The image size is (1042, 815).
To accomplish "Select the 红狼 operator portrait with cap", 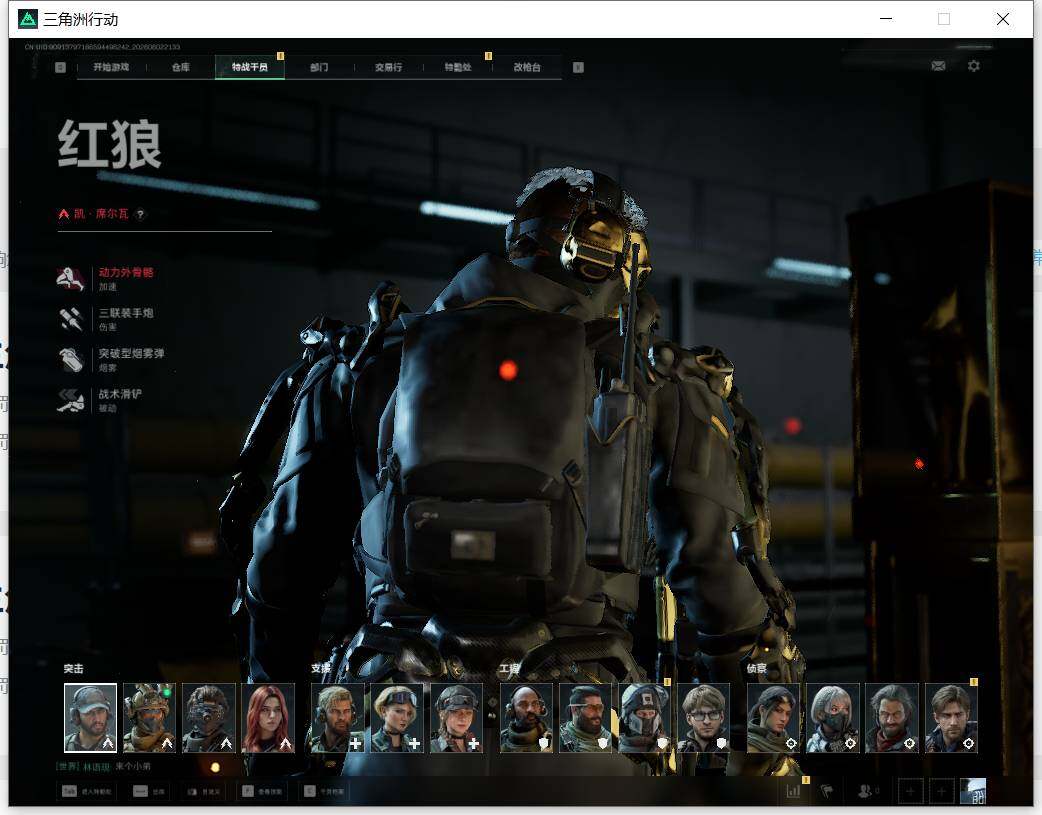I will [90, 718].
